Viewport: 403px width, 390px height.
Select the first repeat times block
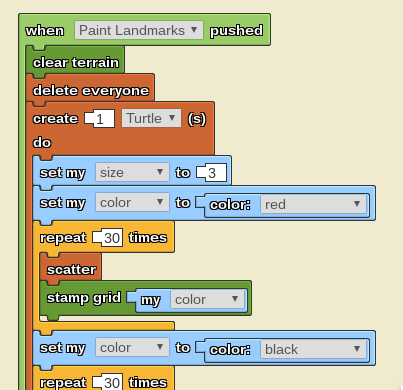tap(104, 237)
